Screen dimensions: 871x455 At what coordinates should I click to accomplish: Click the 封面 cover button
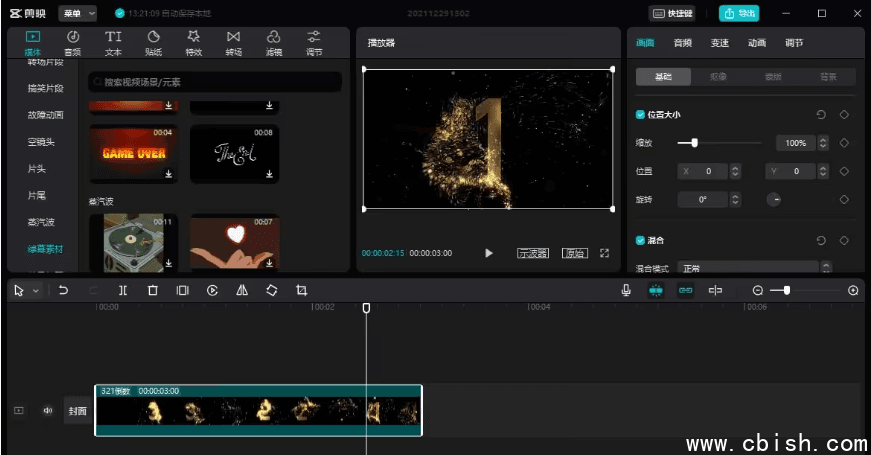coord(78,410)
